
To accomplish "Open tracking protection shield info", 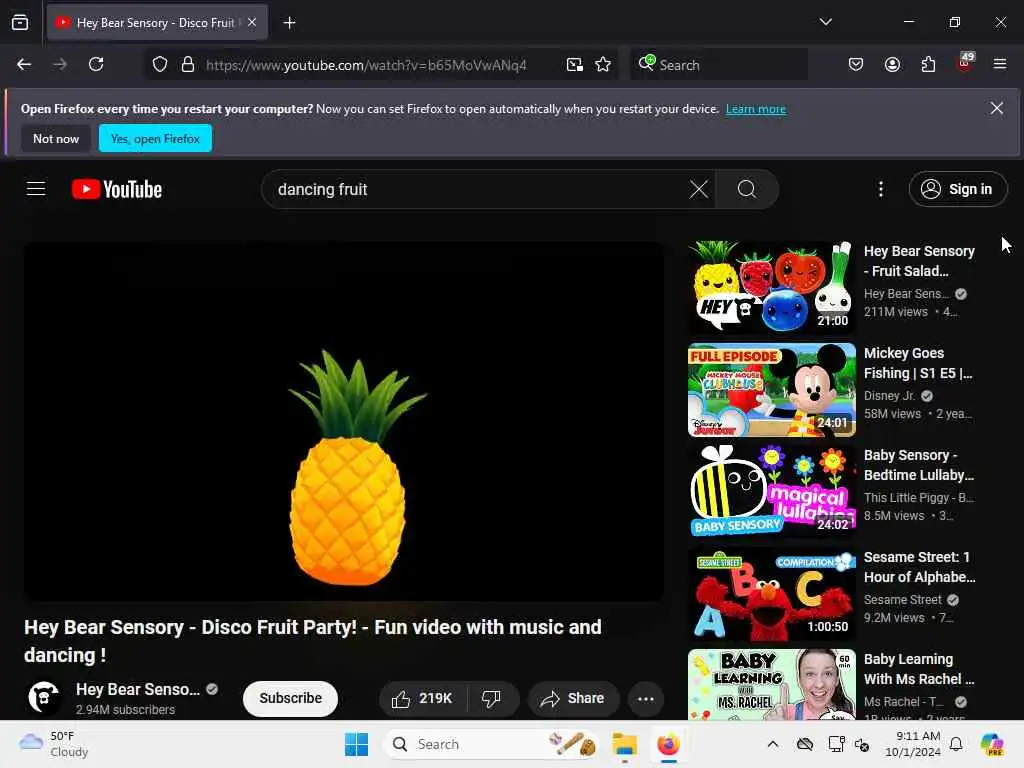I will coord(160,65).
